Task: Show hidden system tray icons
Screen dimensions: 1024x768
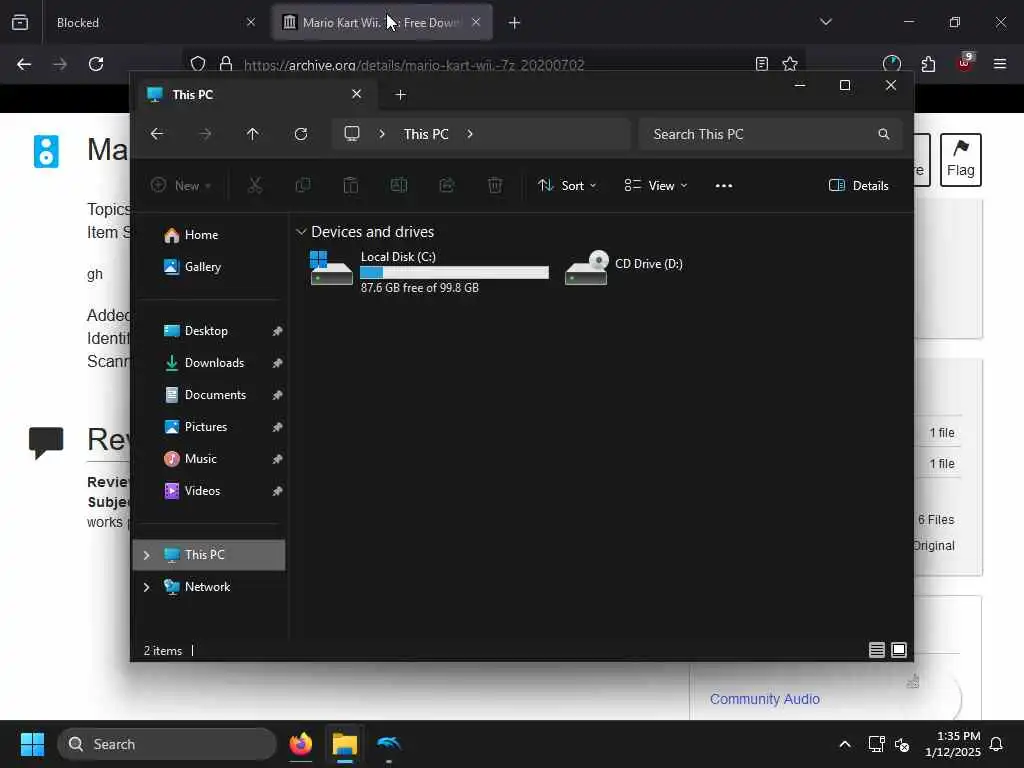Action: (x=844, y=744)
